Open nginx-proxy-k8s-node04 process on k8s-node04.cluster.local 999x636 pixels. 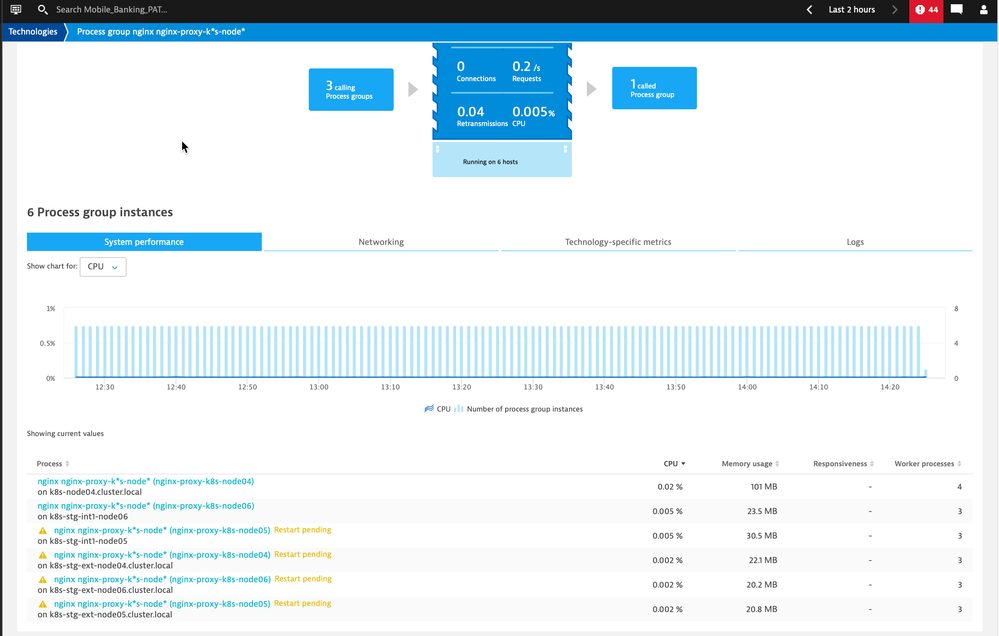coord(145,482)
